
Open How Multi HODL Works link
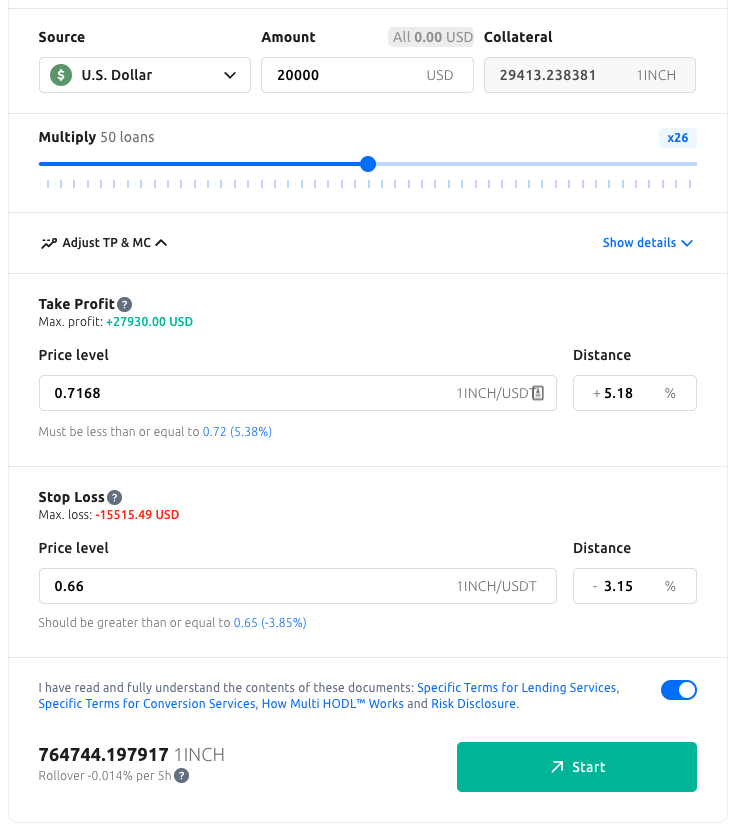[x=332, y=704]
